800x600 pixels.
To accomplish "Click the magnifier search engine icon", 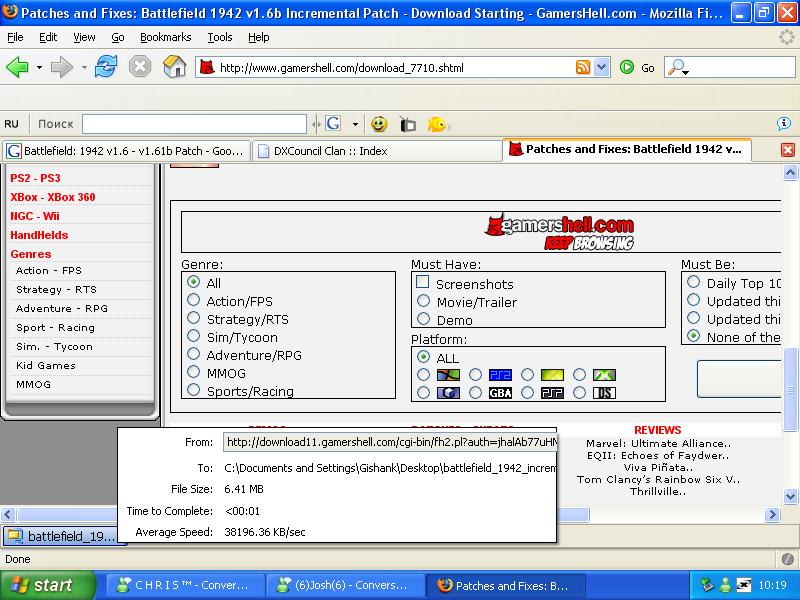I will click(679, 67).
